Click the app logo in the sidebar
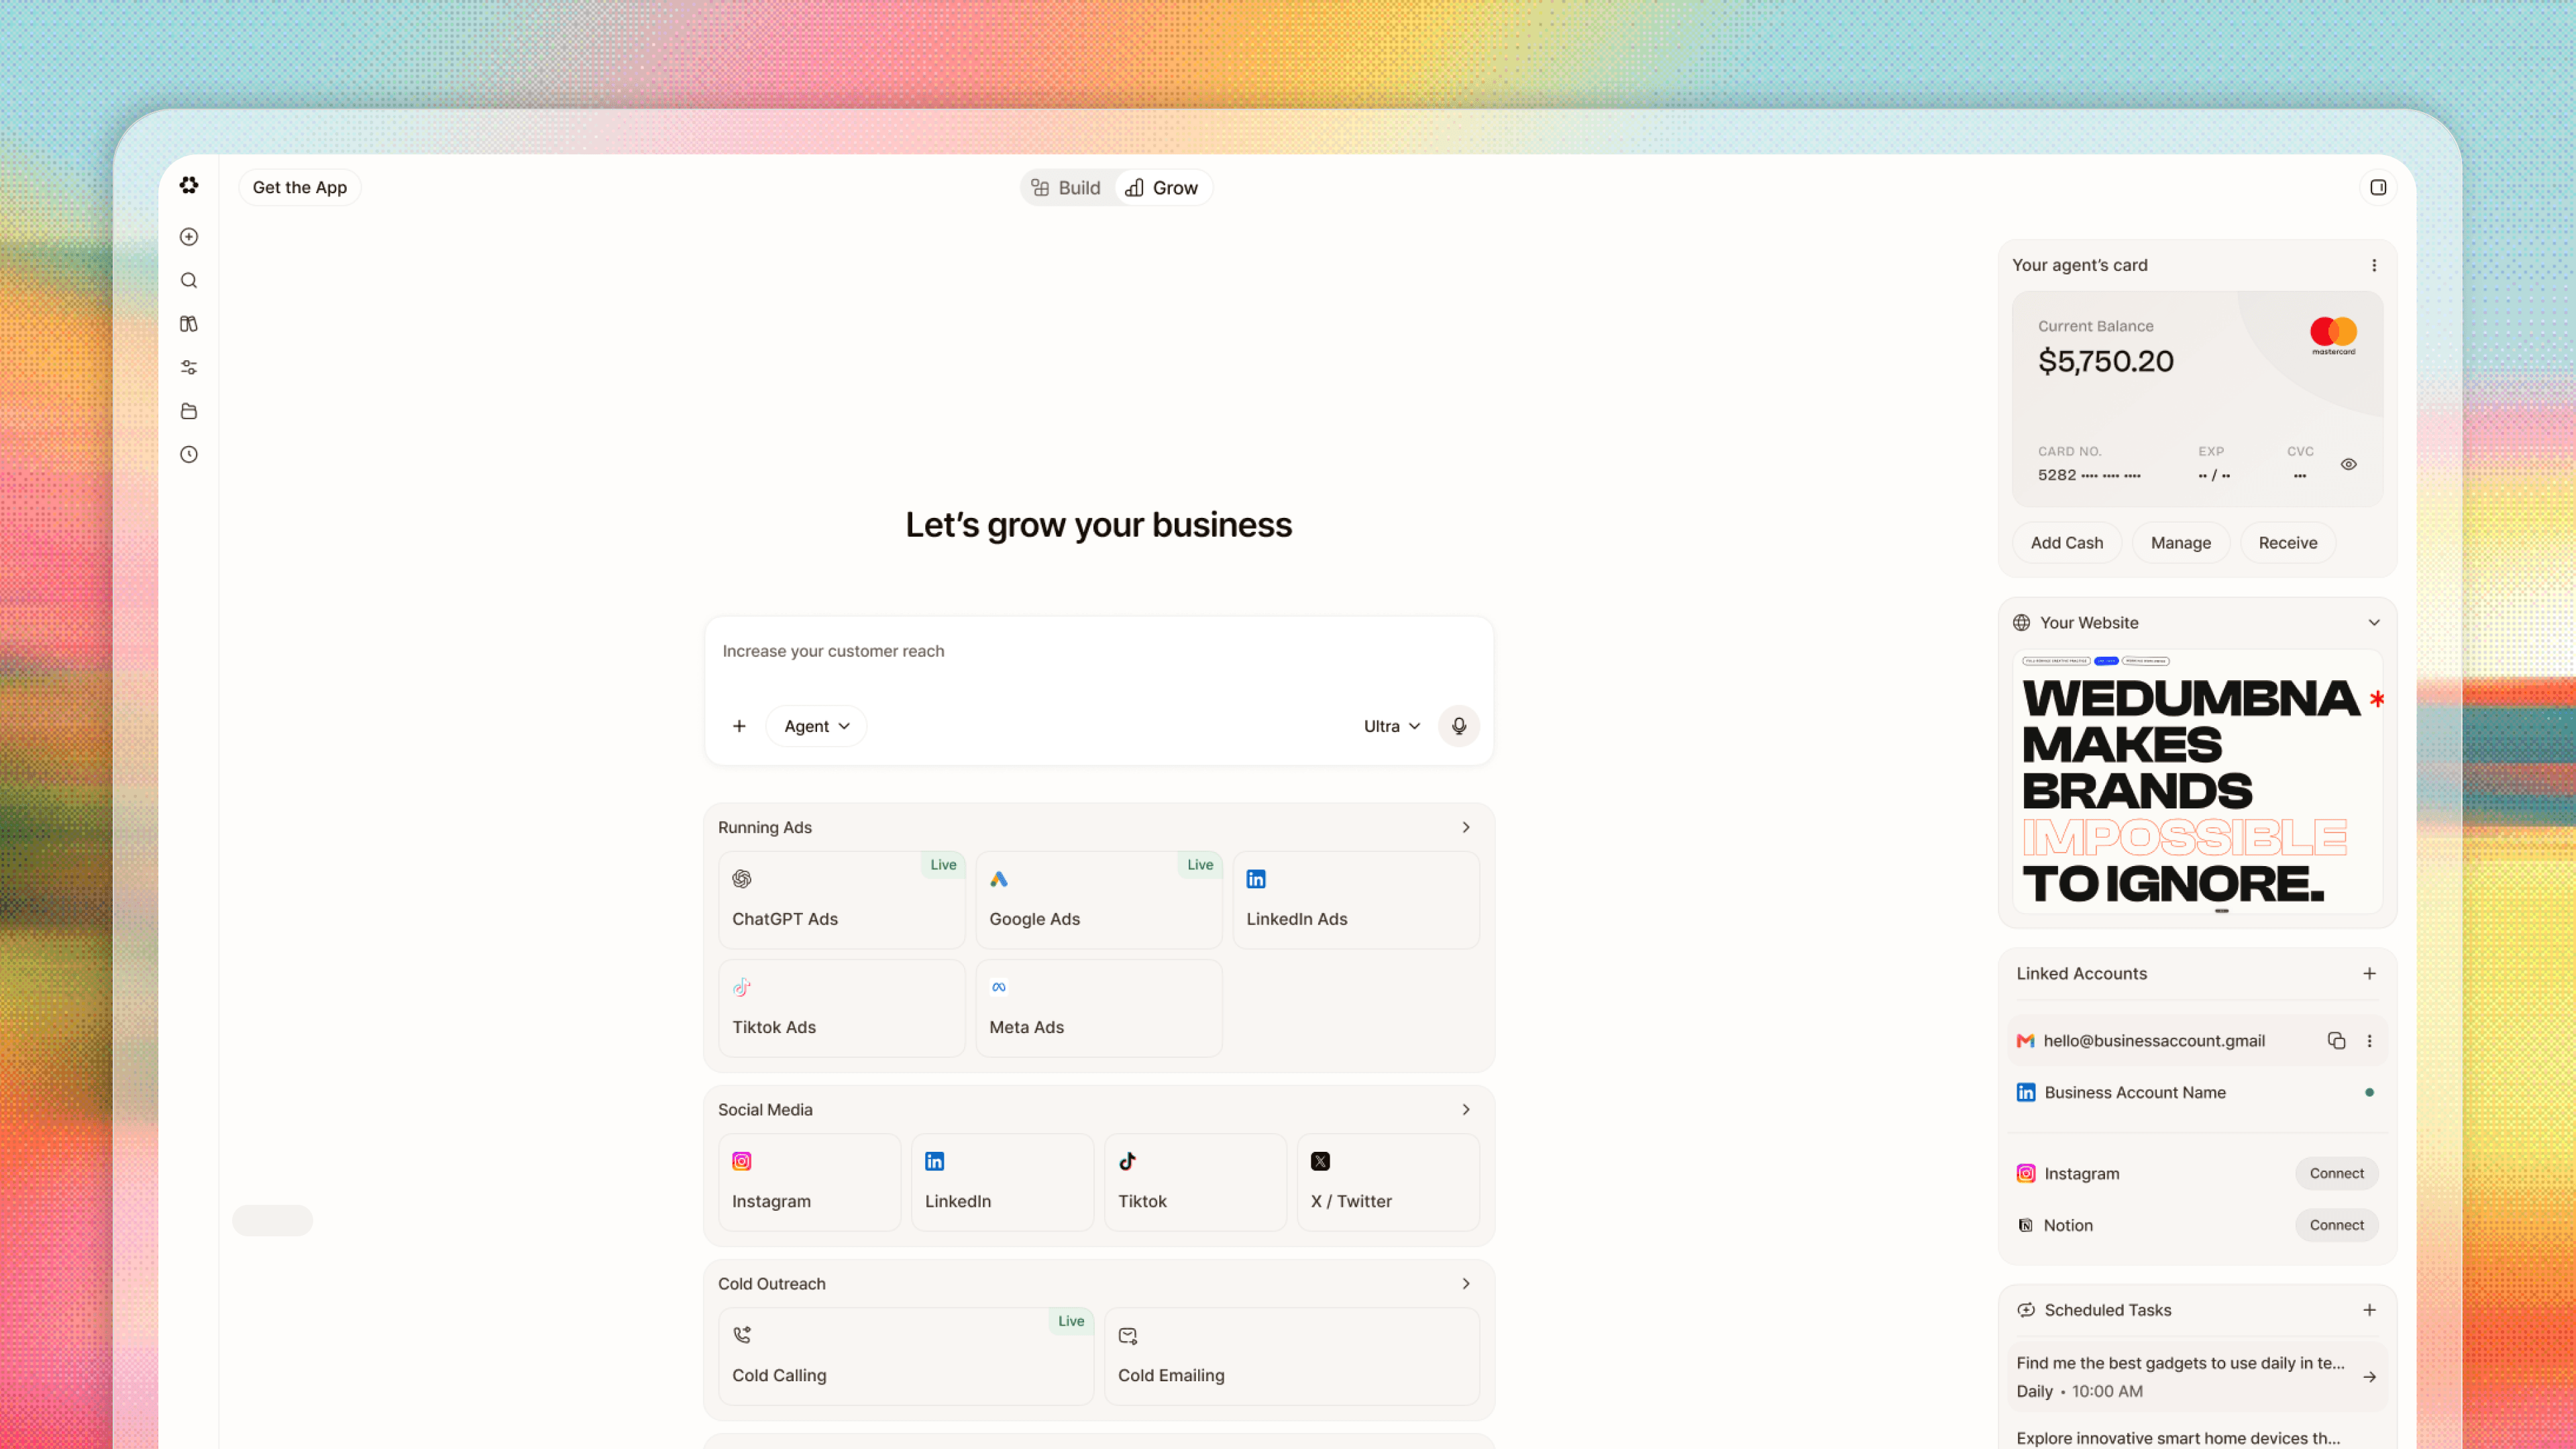Viewport: 2576px width, 1449px height. (189, 185)
